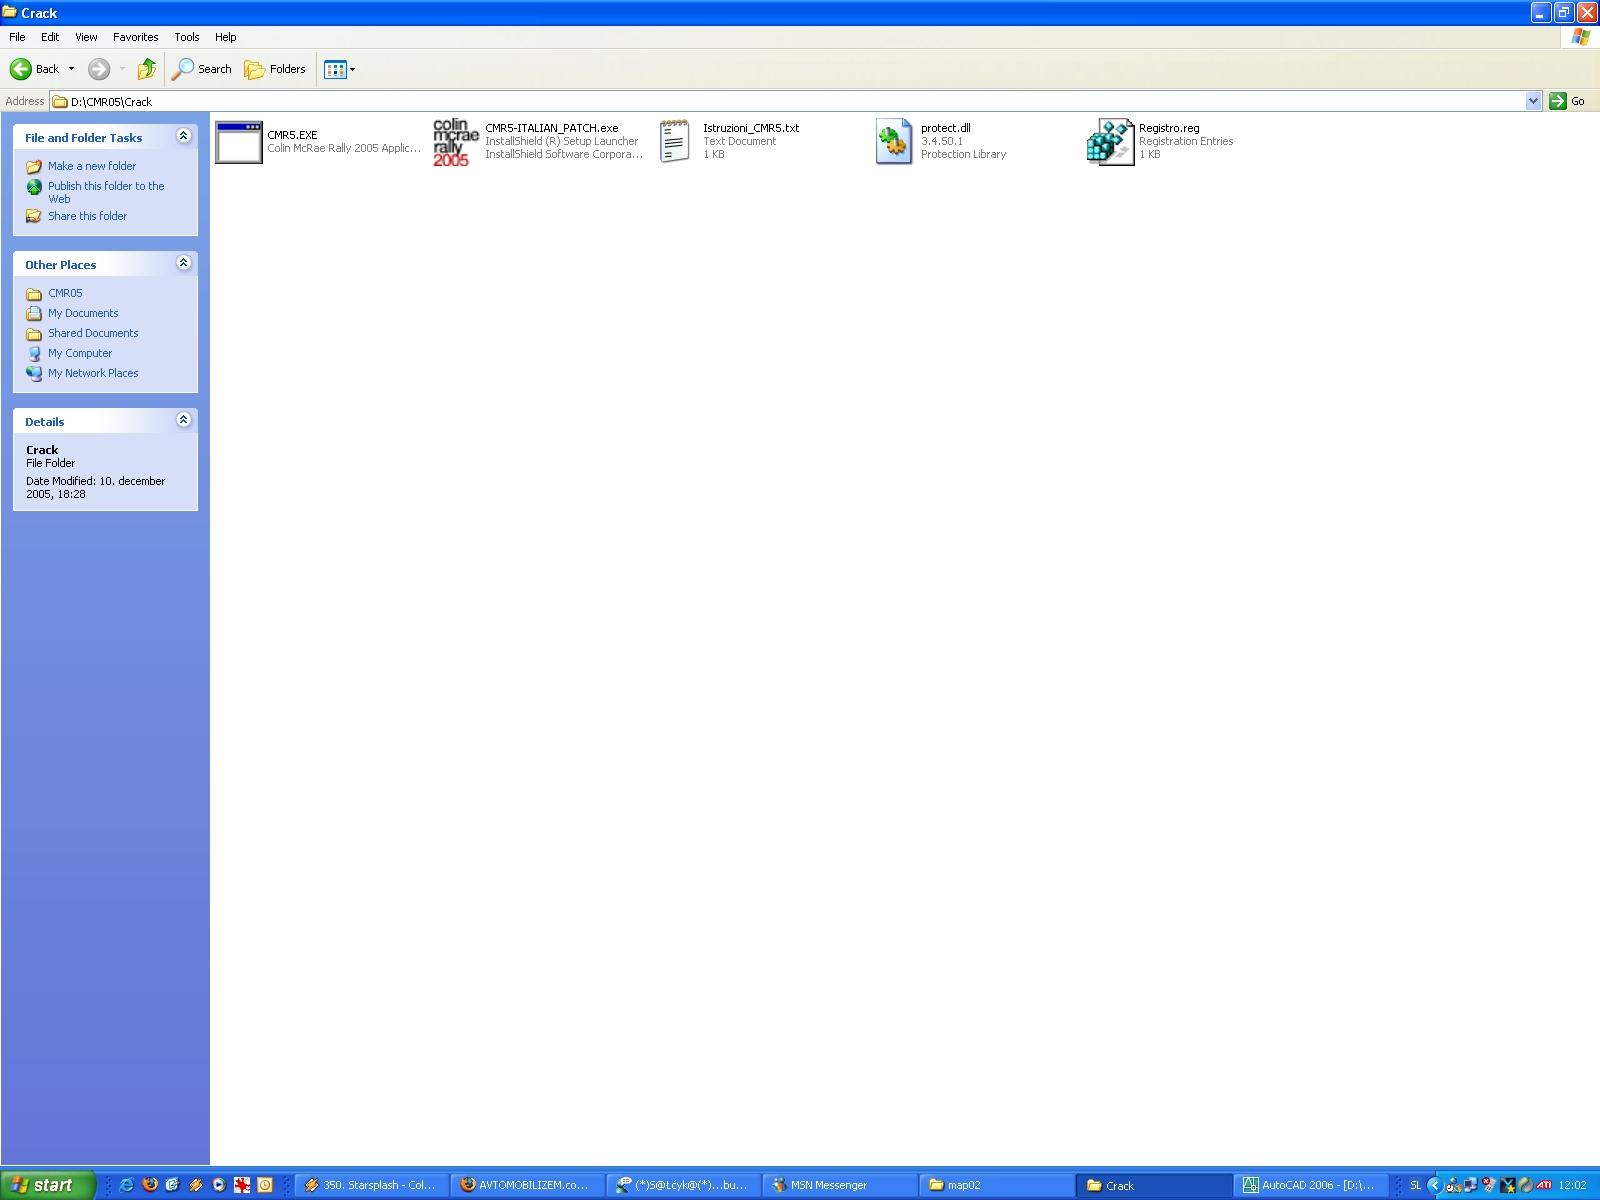This screenshot has height=1200, width=1600.
Task: Collapse the File and Folder Tasks panel
Action: [183, 136]
